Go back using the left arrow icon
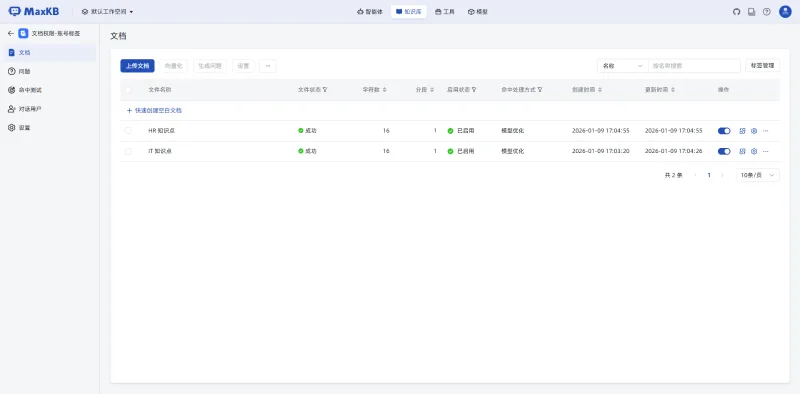800x394 pixels. click(11, 33)
